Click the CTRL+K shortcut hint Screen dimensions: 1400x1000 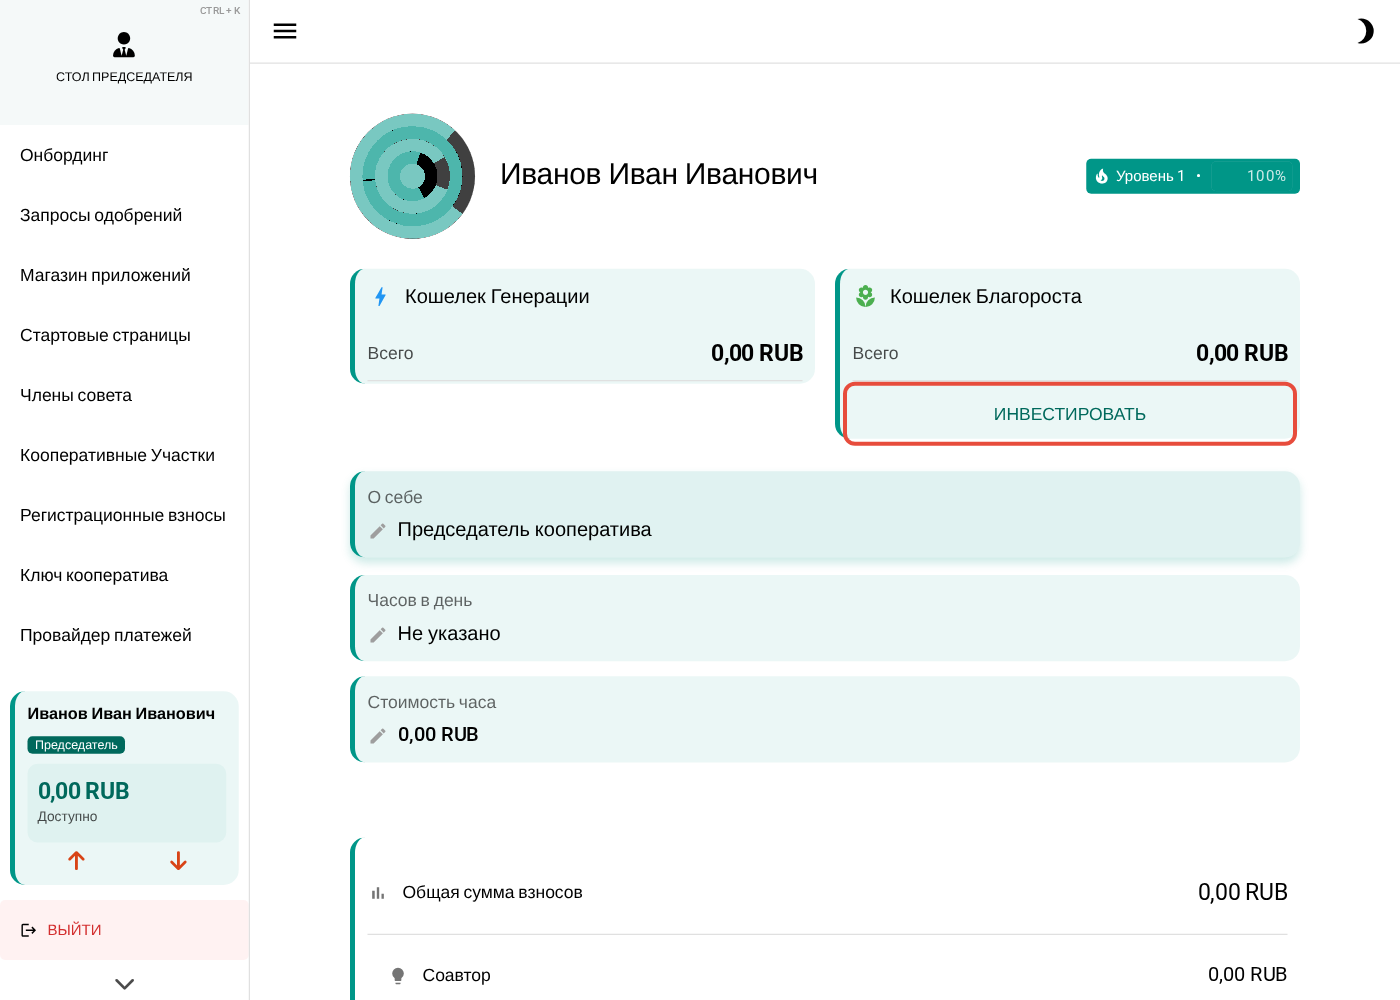coord(220,11)
